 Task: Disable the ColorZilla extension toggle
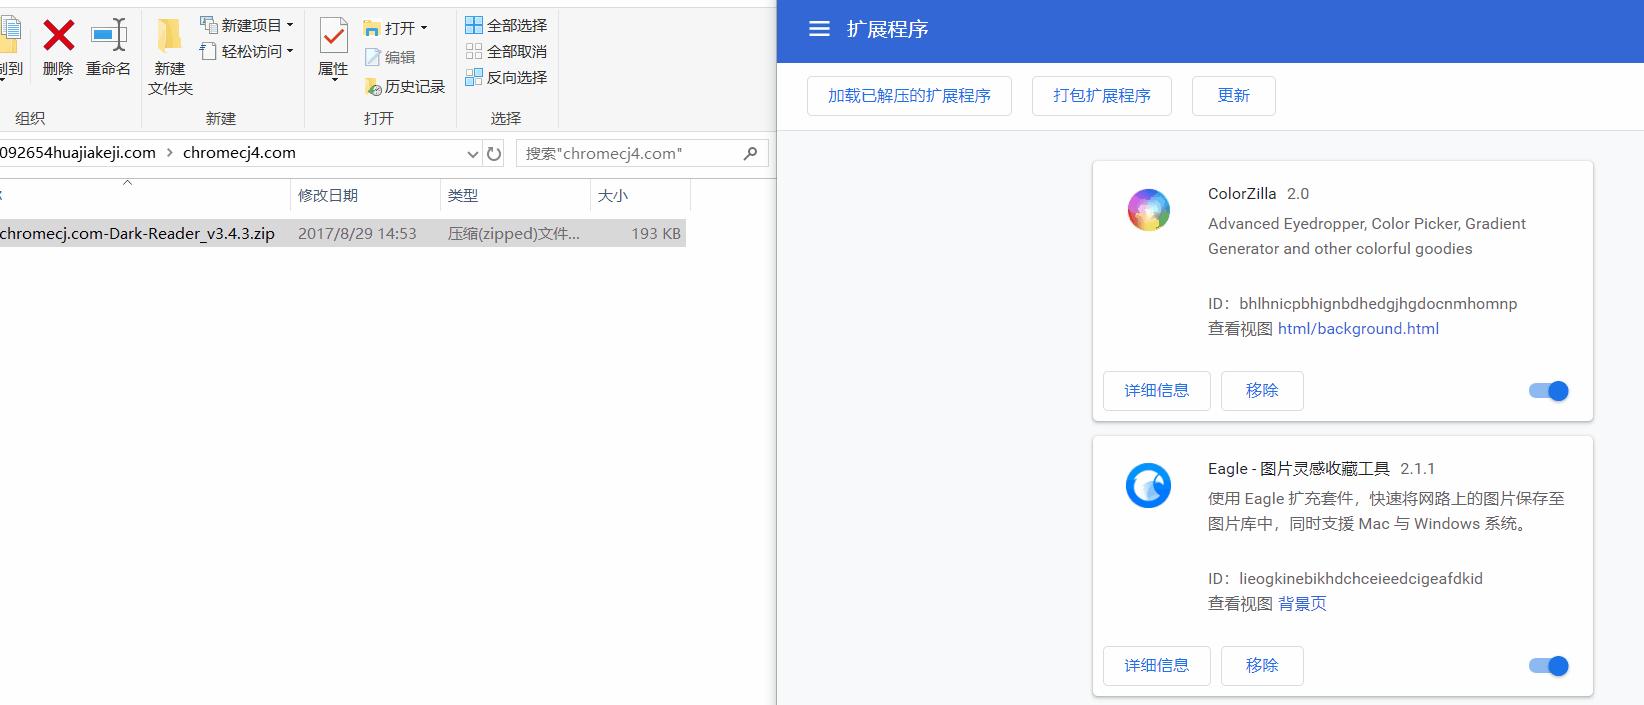point(1549,391)
